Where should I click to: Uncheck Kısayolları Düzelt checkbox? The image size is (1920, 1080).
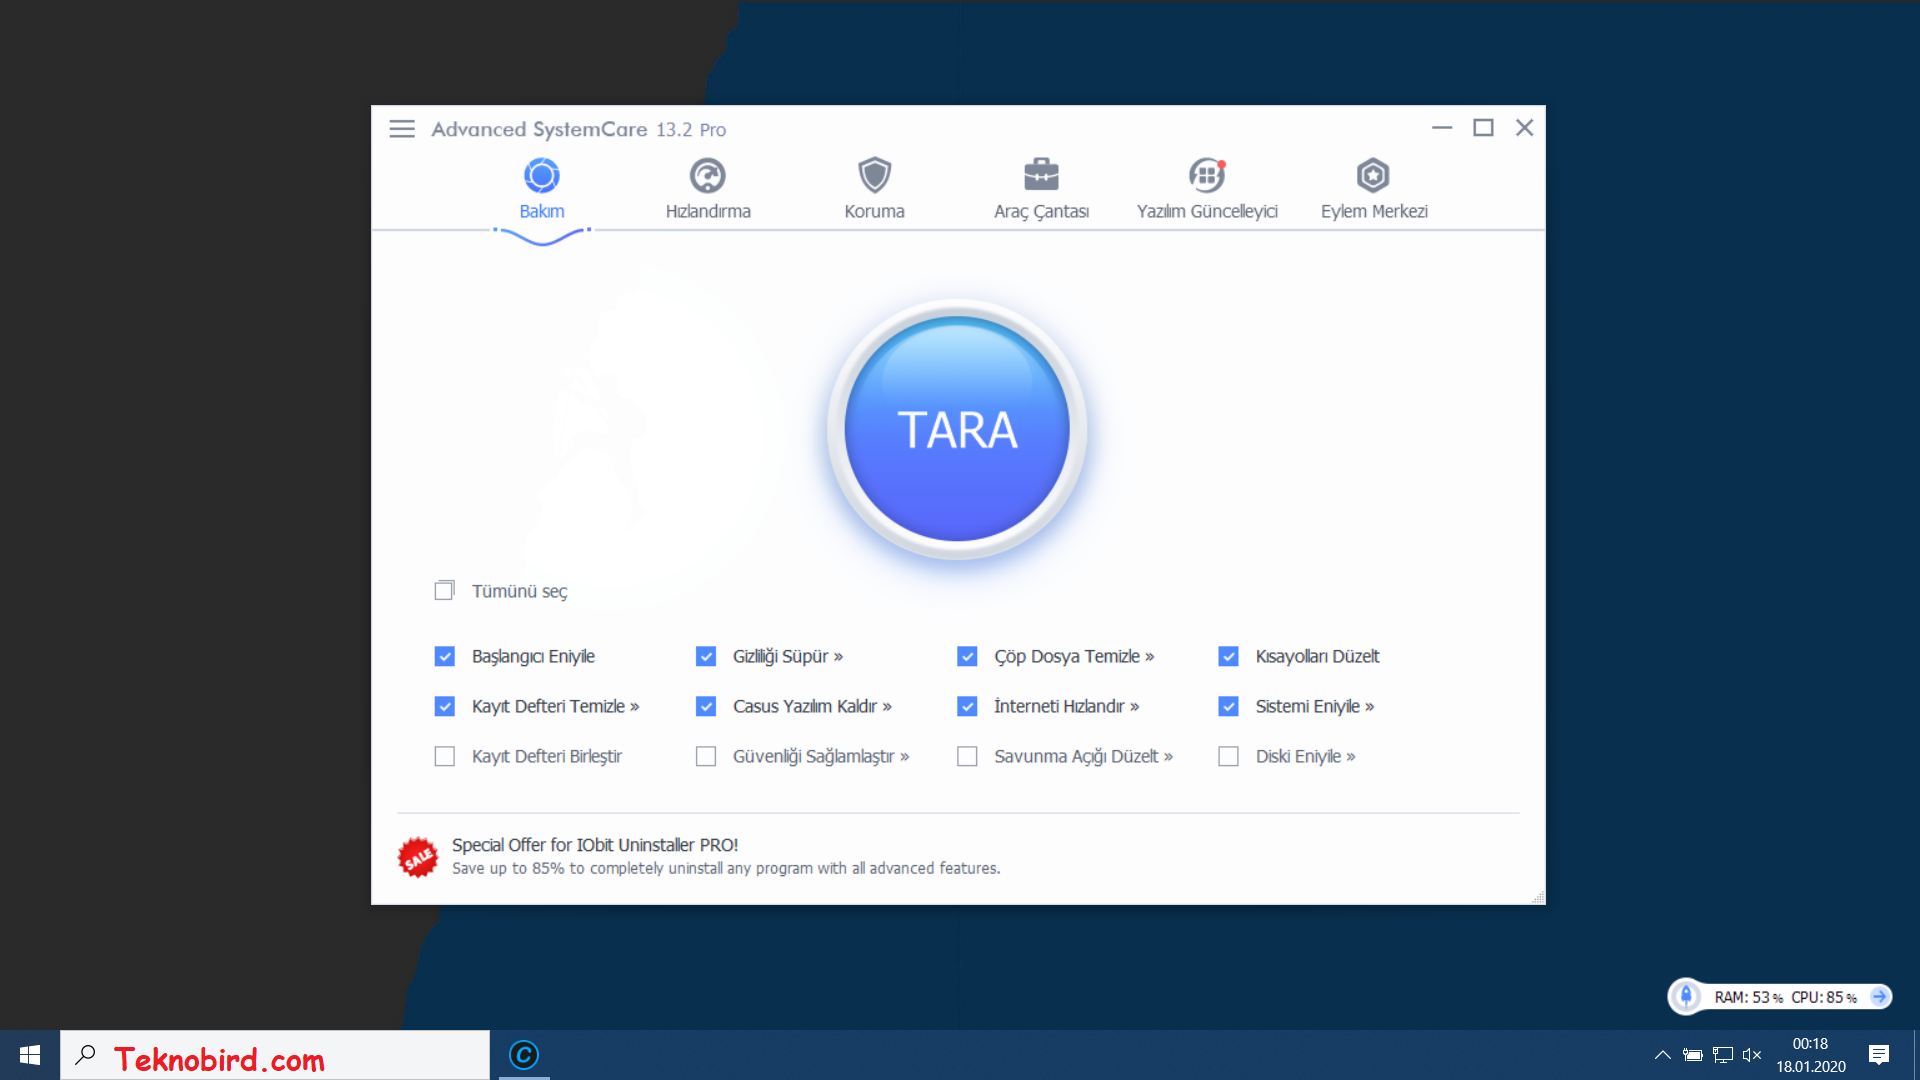click(x=1229, y=656)
